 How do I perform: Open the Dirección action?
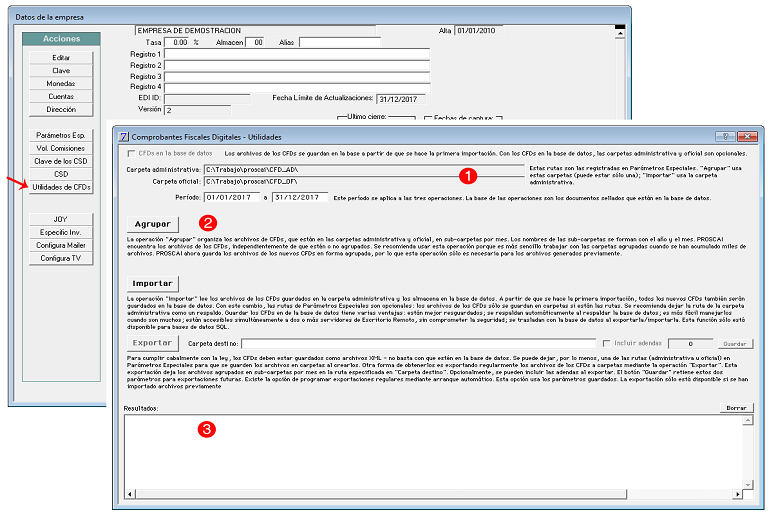61,109
